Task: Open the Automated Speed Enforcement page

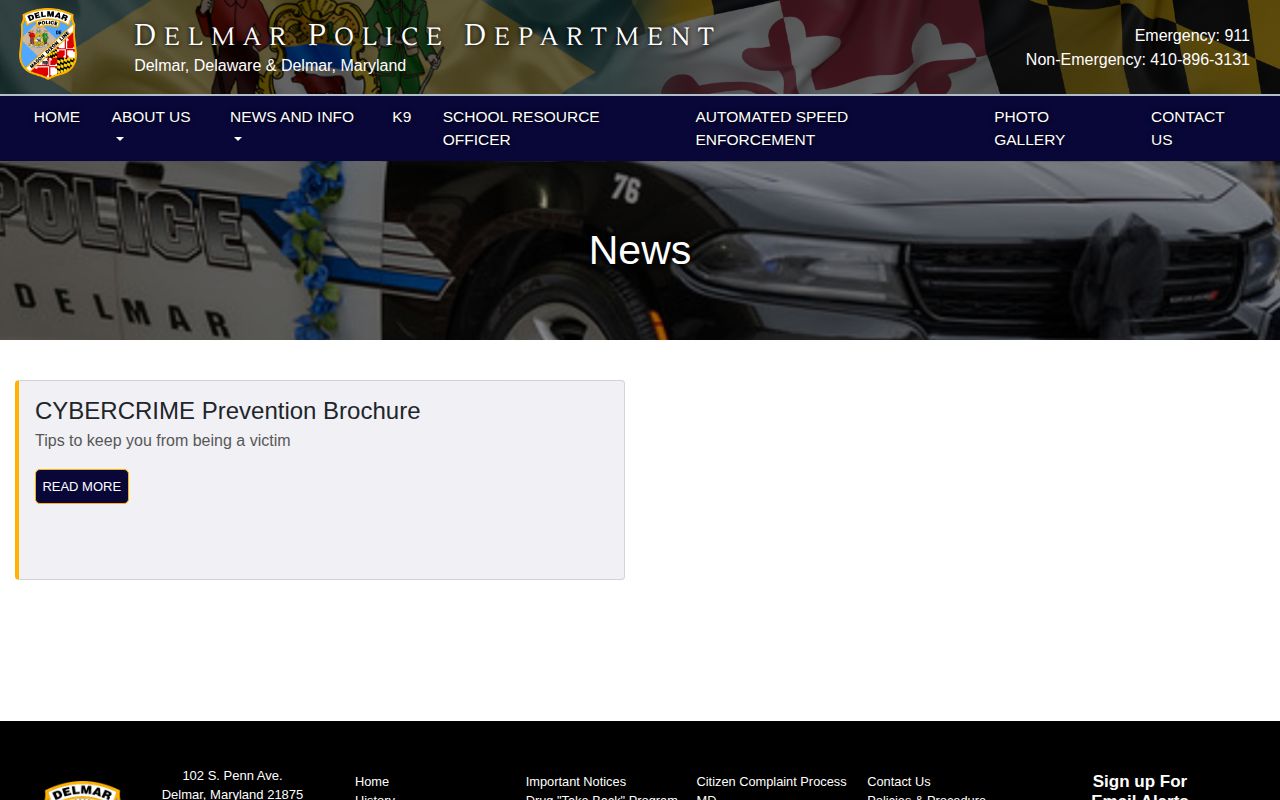Action: click(x=771, y=128)
